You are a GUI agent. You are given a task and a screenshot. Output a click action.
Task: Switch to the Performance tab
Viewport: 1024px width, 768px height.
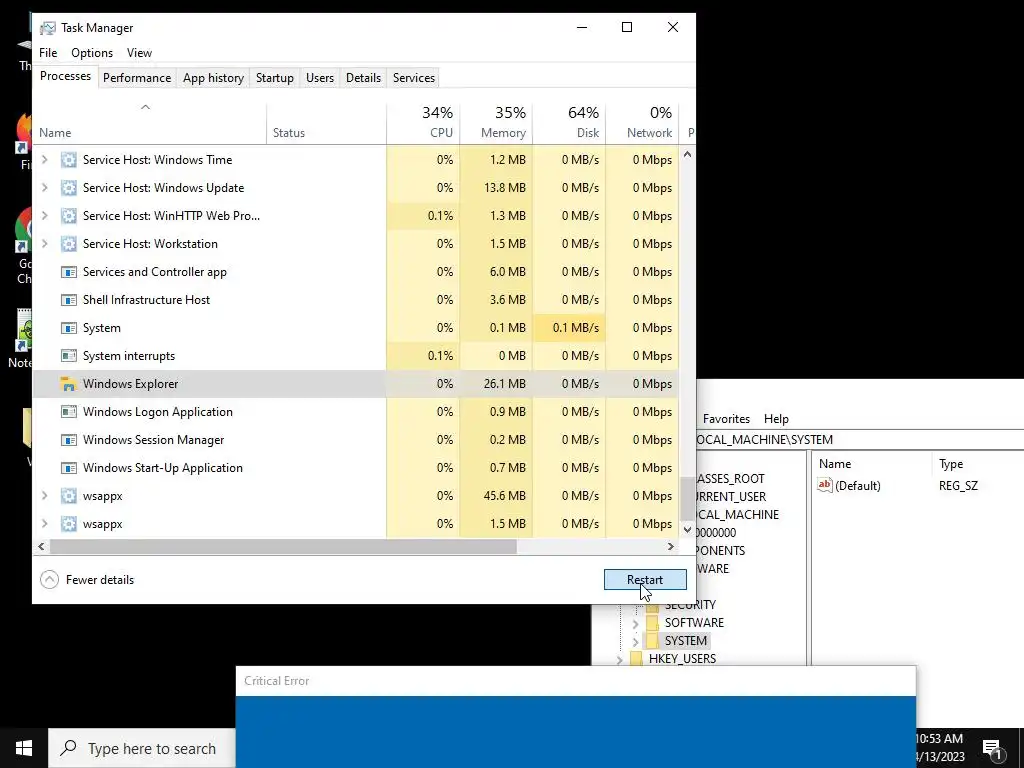click(137, 78)
